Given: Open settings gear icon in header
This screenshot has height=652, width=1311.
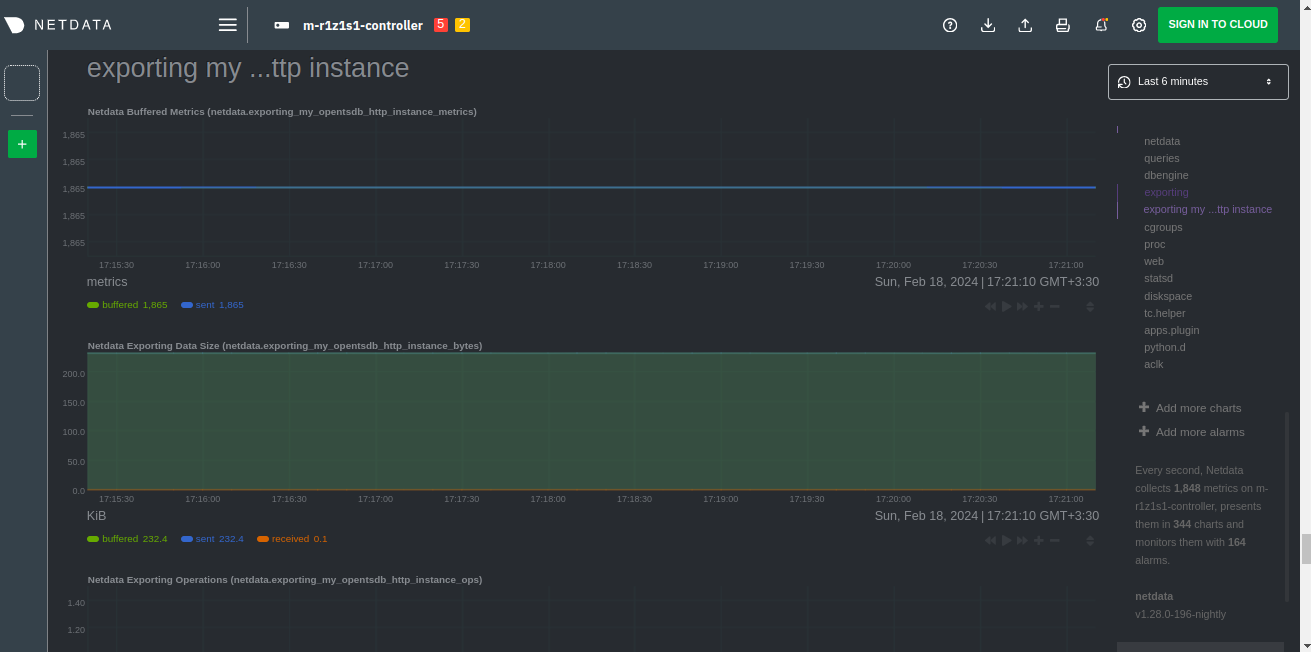Looking at the screenshot, I should coord(1139,25).
